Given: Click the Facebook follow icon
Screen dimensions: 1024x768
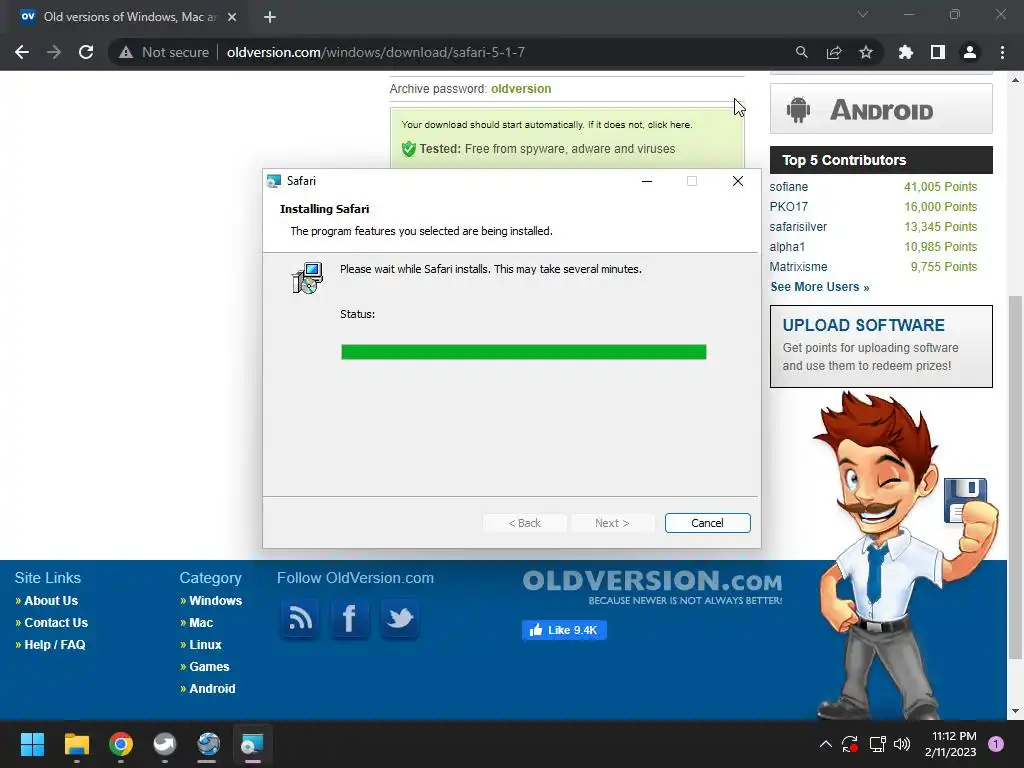Looking at the screenshot, I should tap(350, 618).
